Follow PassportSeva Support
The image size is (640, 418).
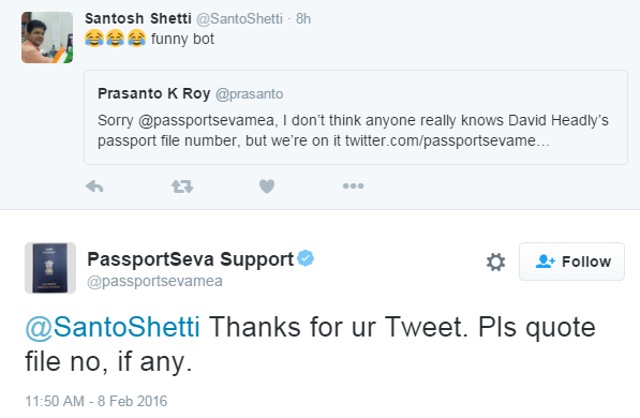pos(572,261)
